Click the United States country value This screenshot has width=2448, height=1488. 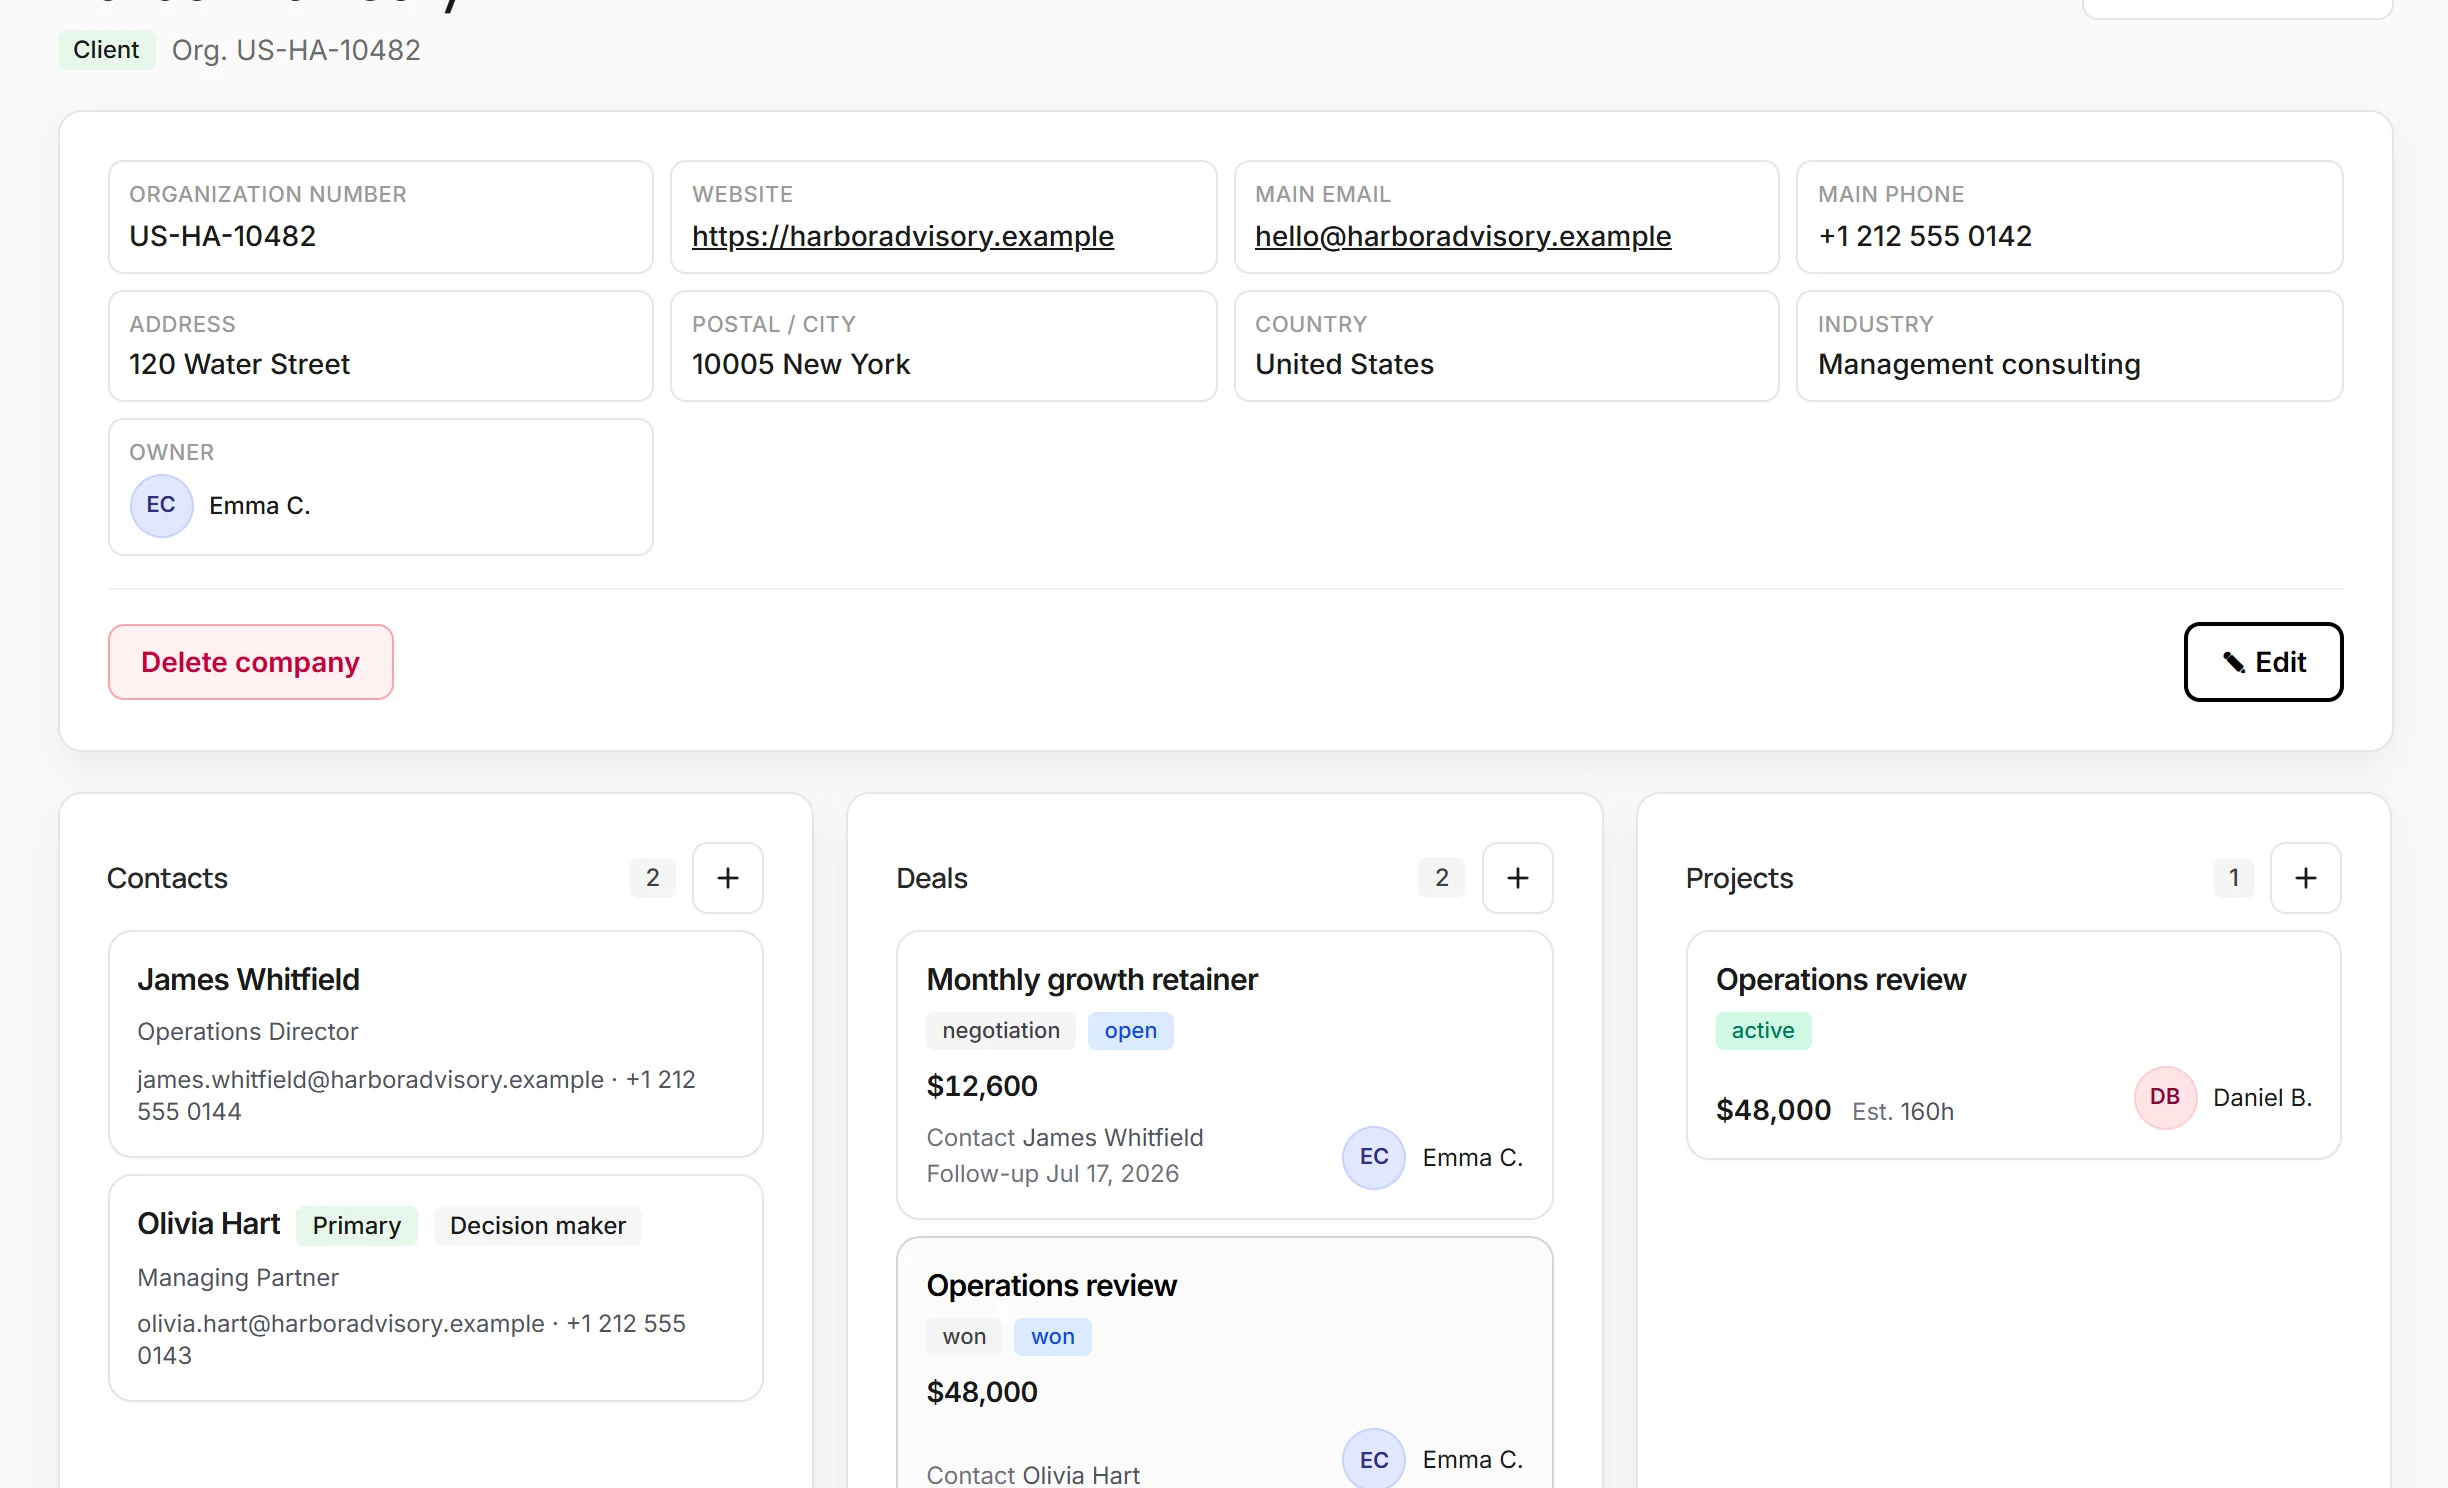click(1343, 364)
